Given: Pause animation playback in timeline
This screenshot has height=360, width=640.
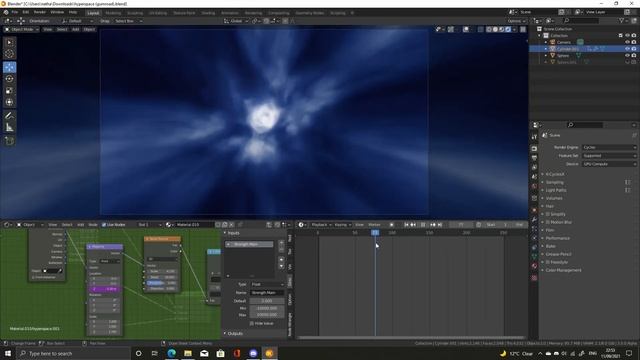Looking at the screenshot, I should pyautogui.click(x=423, y=224).
